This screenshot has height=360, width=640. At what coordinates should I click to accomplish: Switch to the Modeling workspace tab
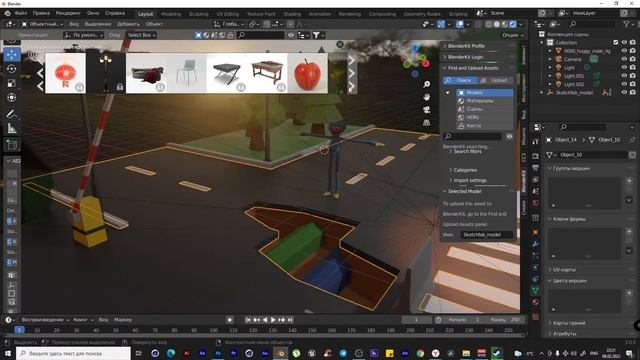[171, 14]
